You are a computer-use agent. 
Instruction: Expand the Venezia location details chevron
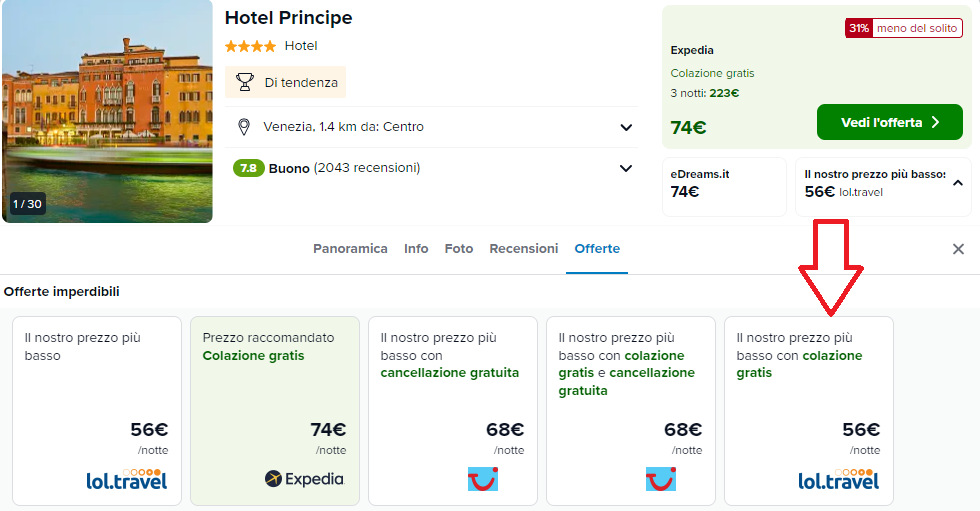[626, 127]
